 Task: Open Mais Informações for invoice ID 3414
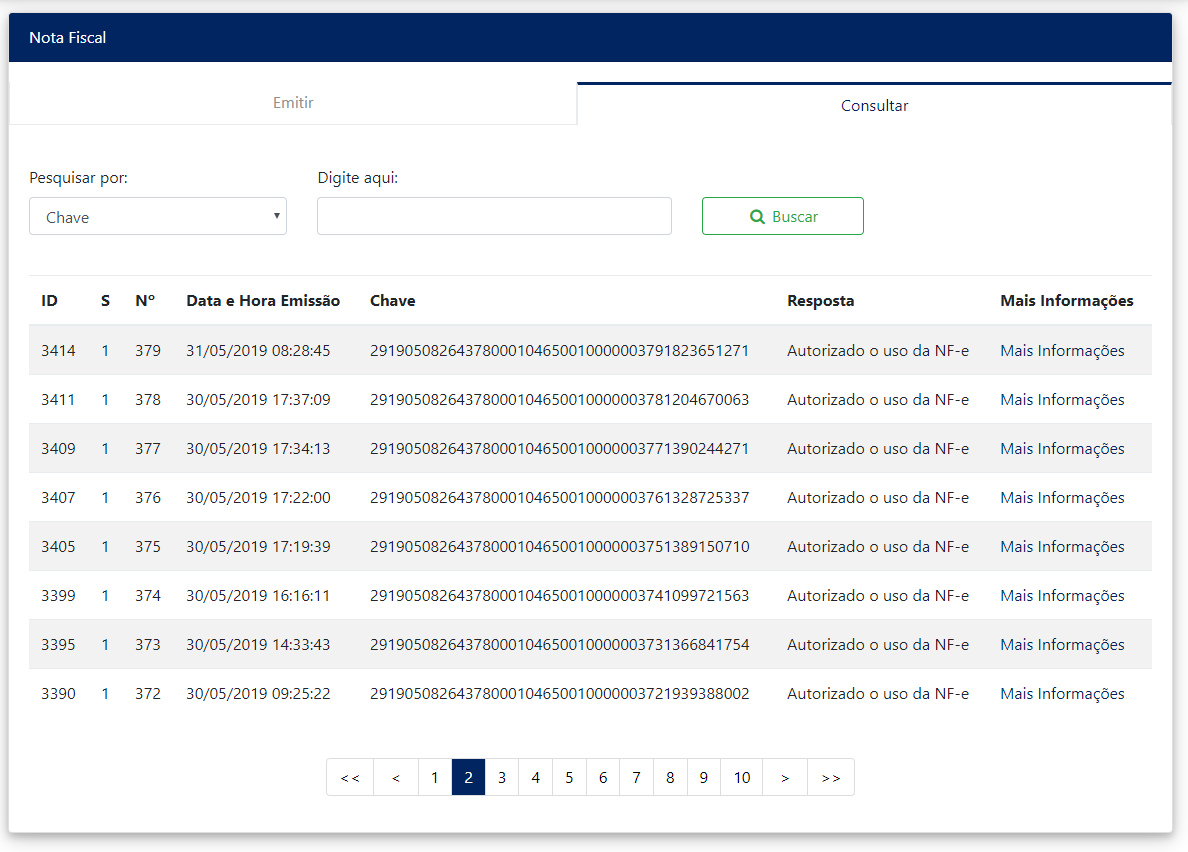click(1062, 351)
